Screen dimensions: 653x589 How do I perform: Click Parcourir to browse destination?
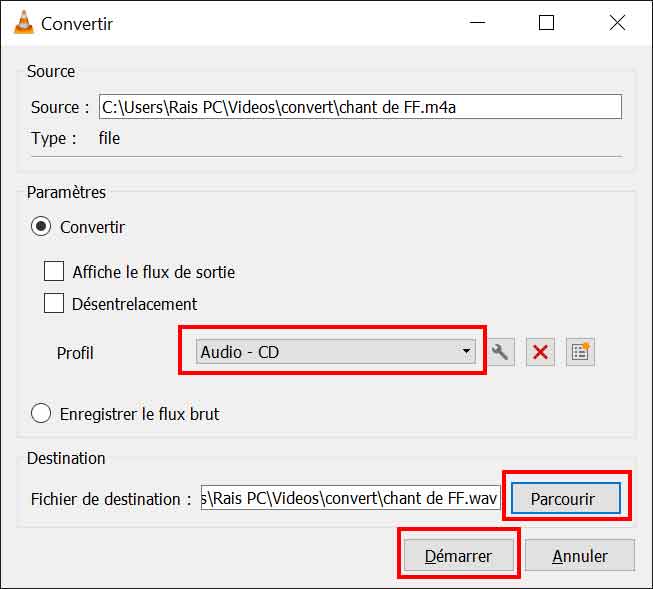566,498
